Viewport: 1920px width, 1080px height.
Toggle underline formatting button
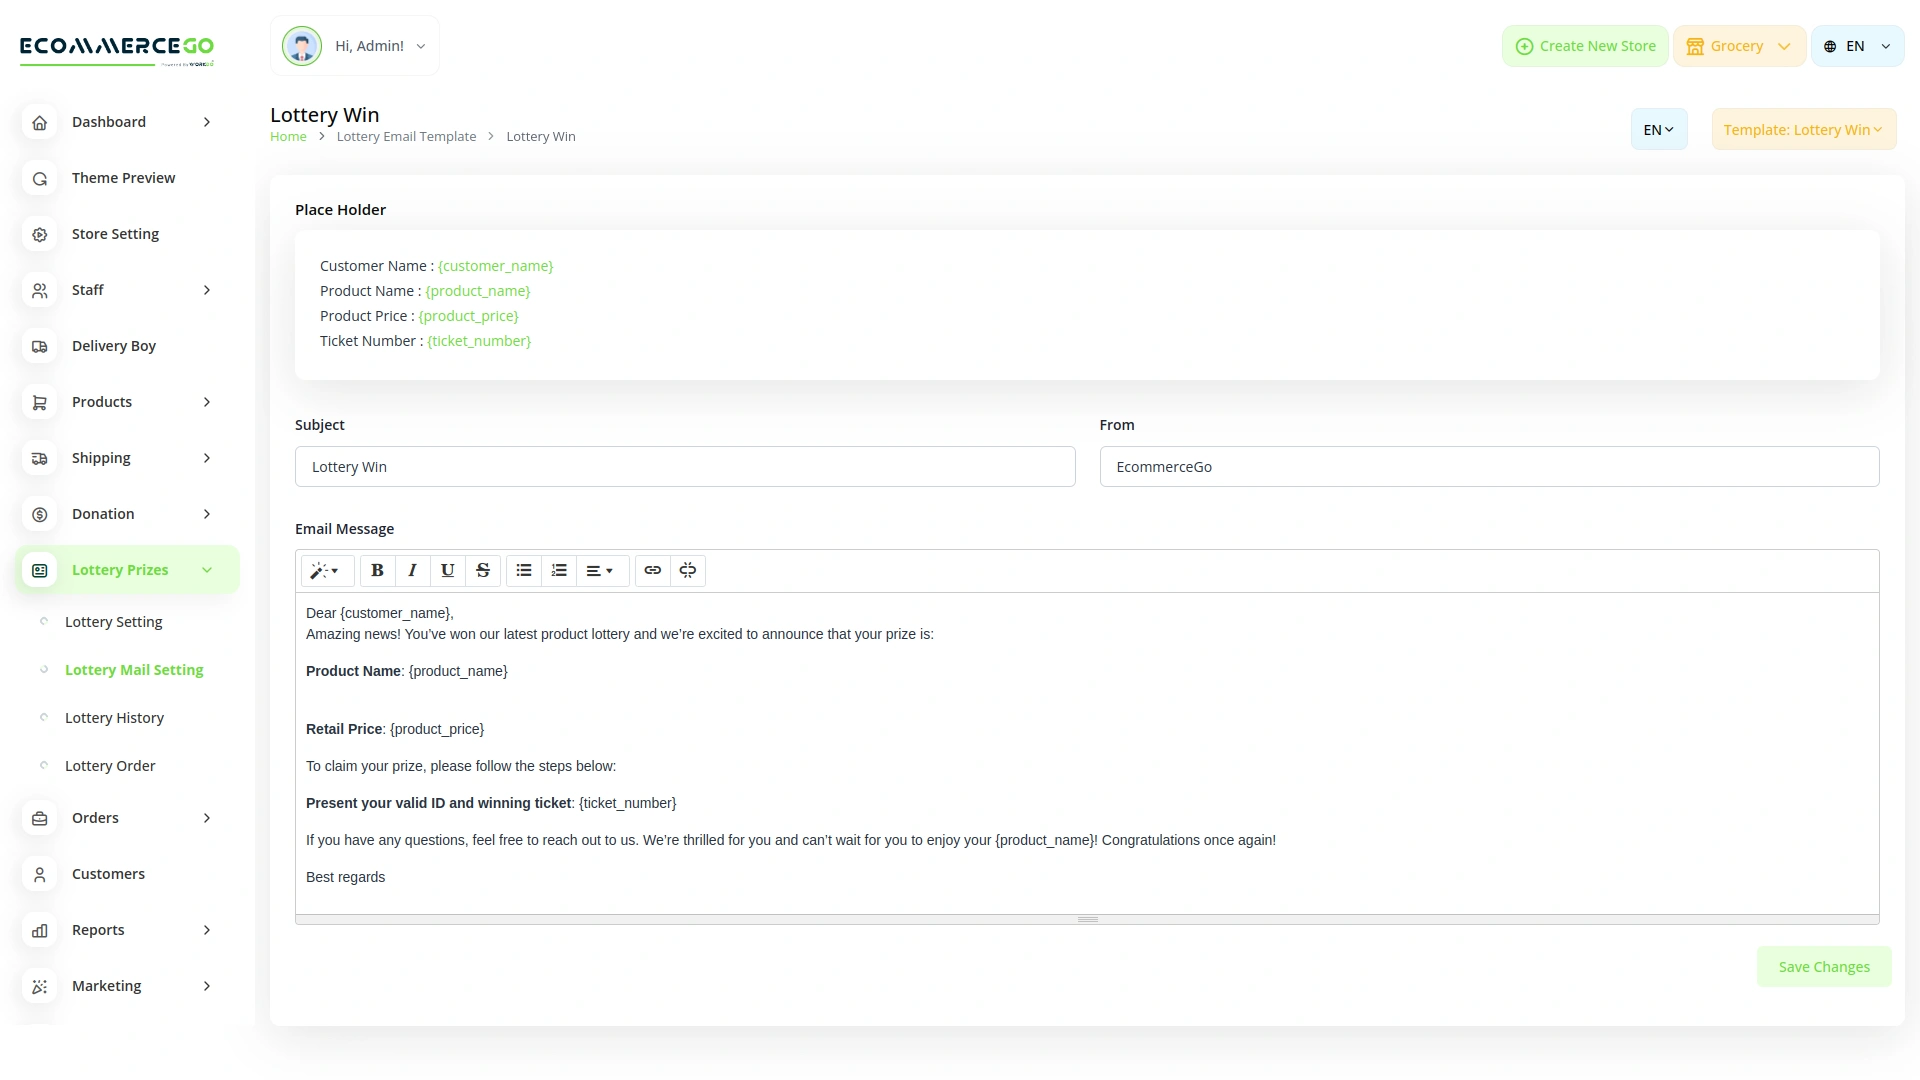pyautogui.click(x=447, y=570)
